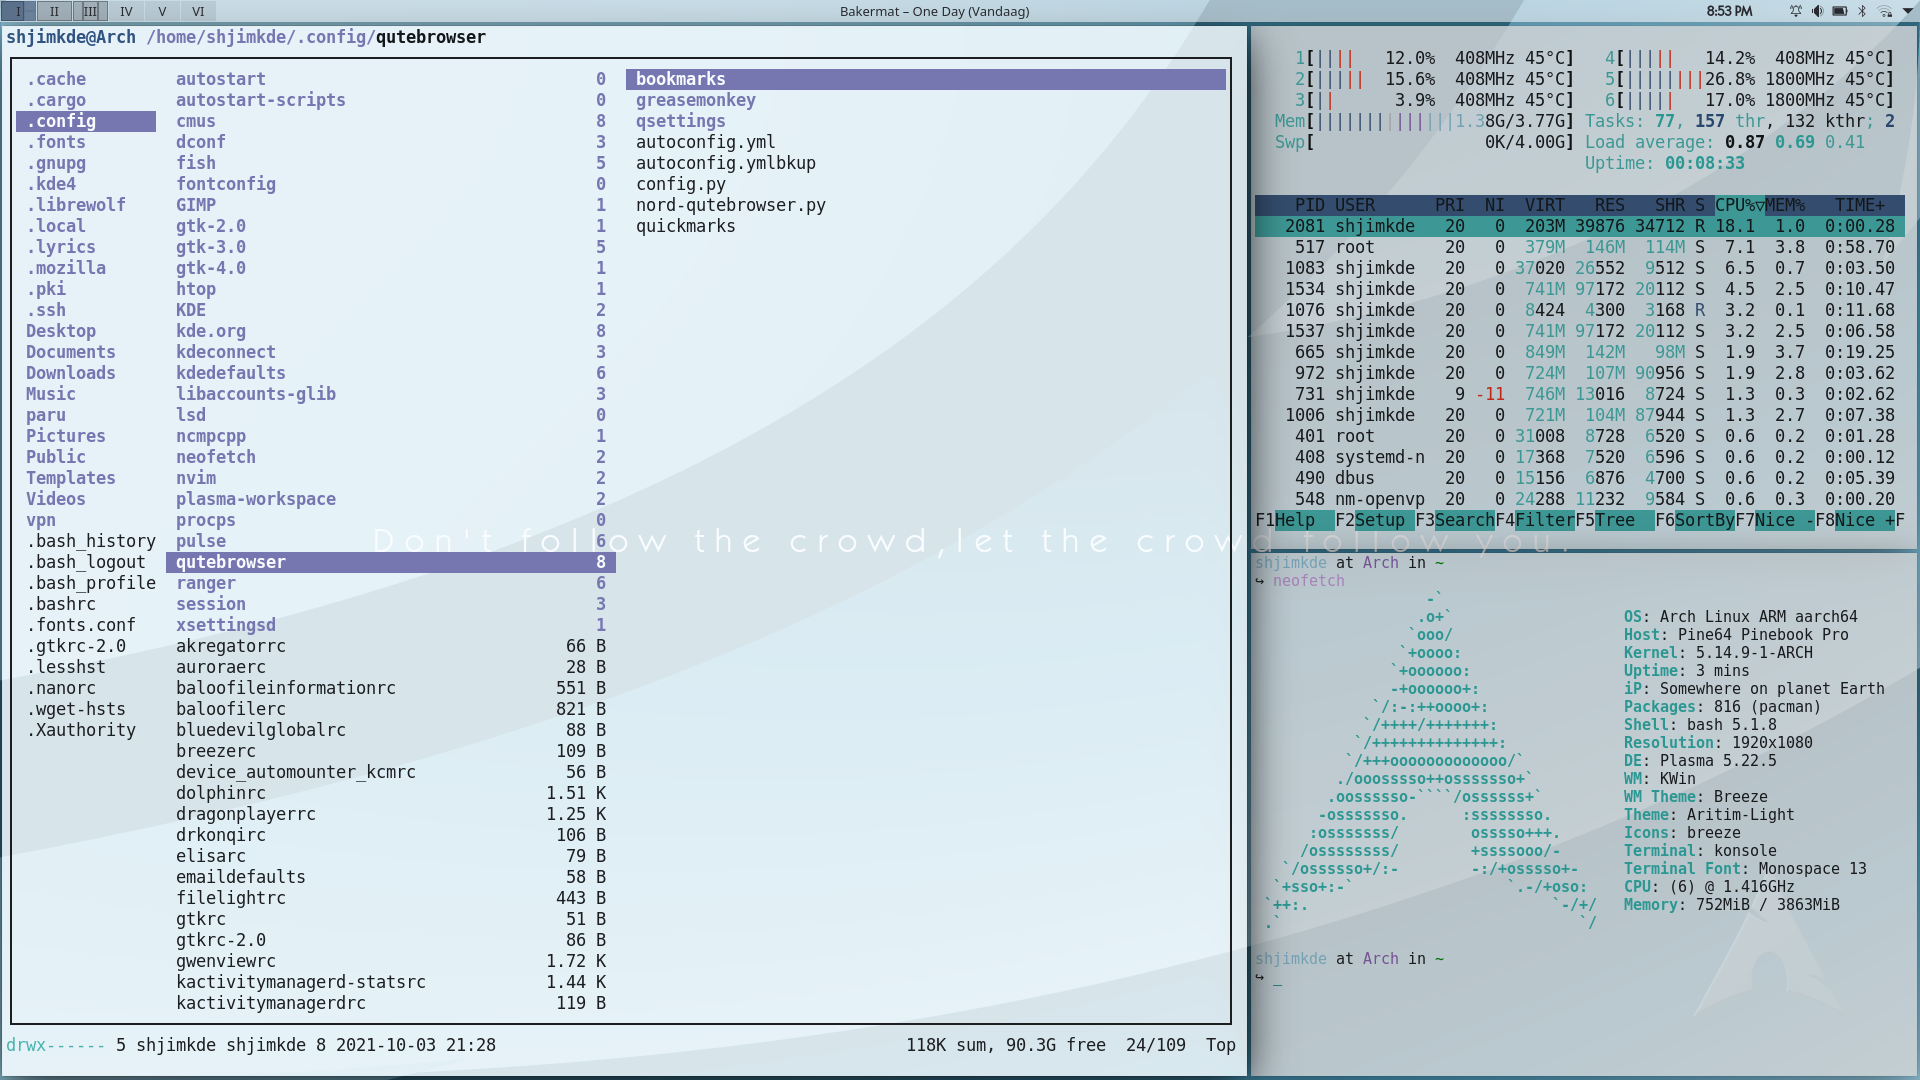
Task: Switch to virtual desktop IV
Action: tap(126, 11)
